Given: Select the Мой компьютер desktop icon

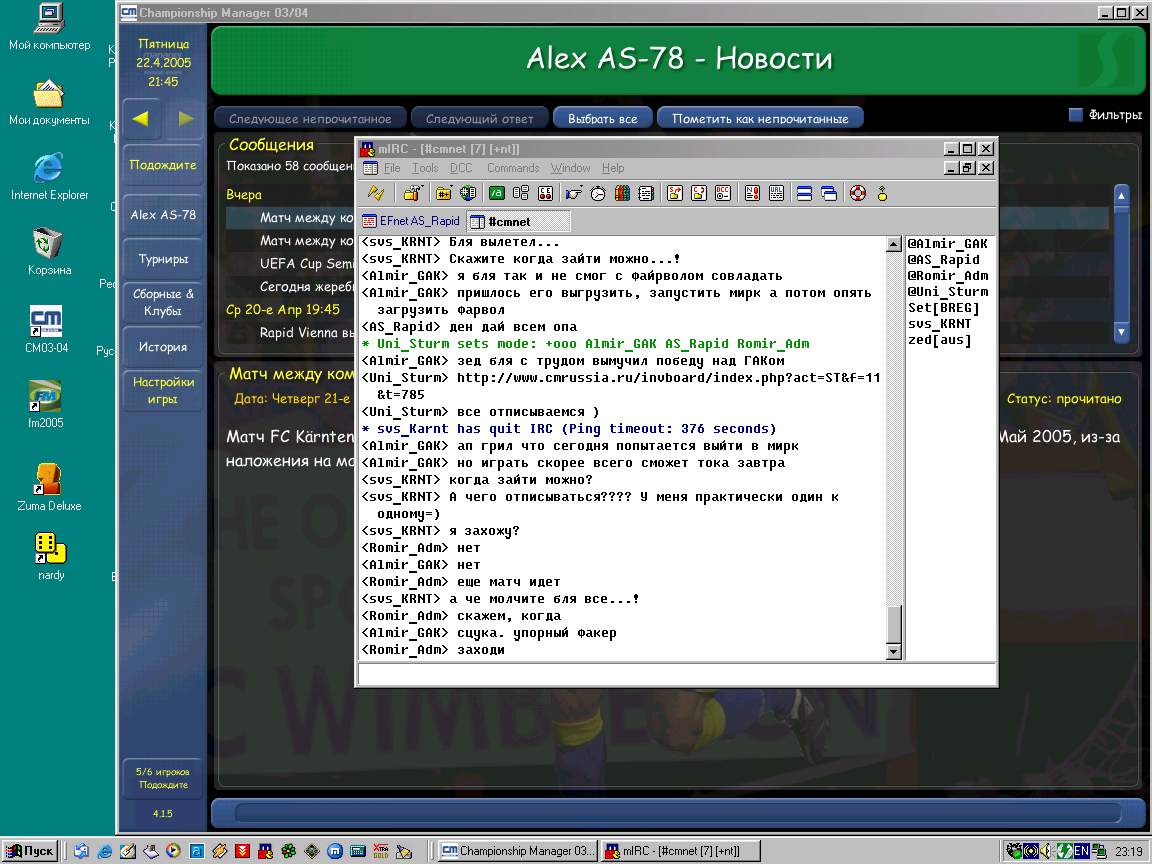Looking at the screenshot, I should click(x=49, y=28).
